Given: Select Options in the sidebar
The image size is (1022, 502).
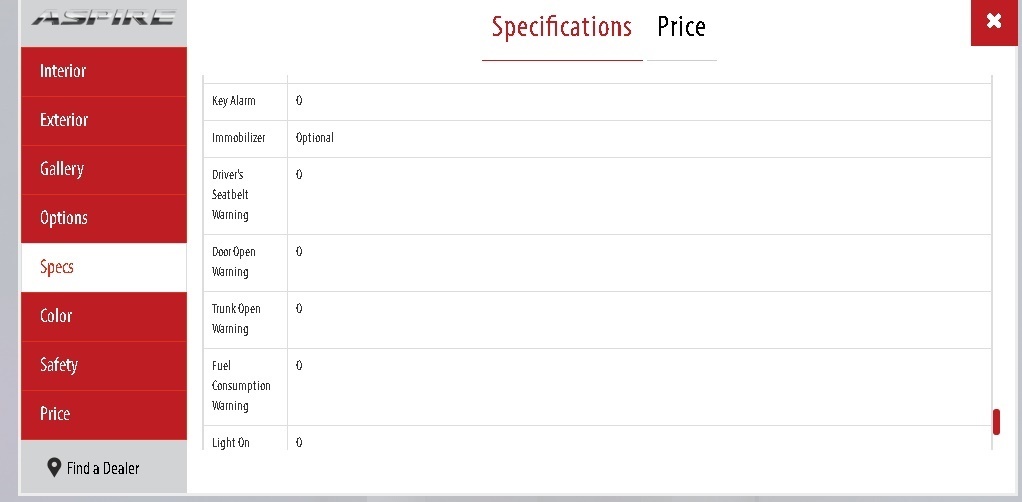Looking at the screenshot, I should click(104, 218).
